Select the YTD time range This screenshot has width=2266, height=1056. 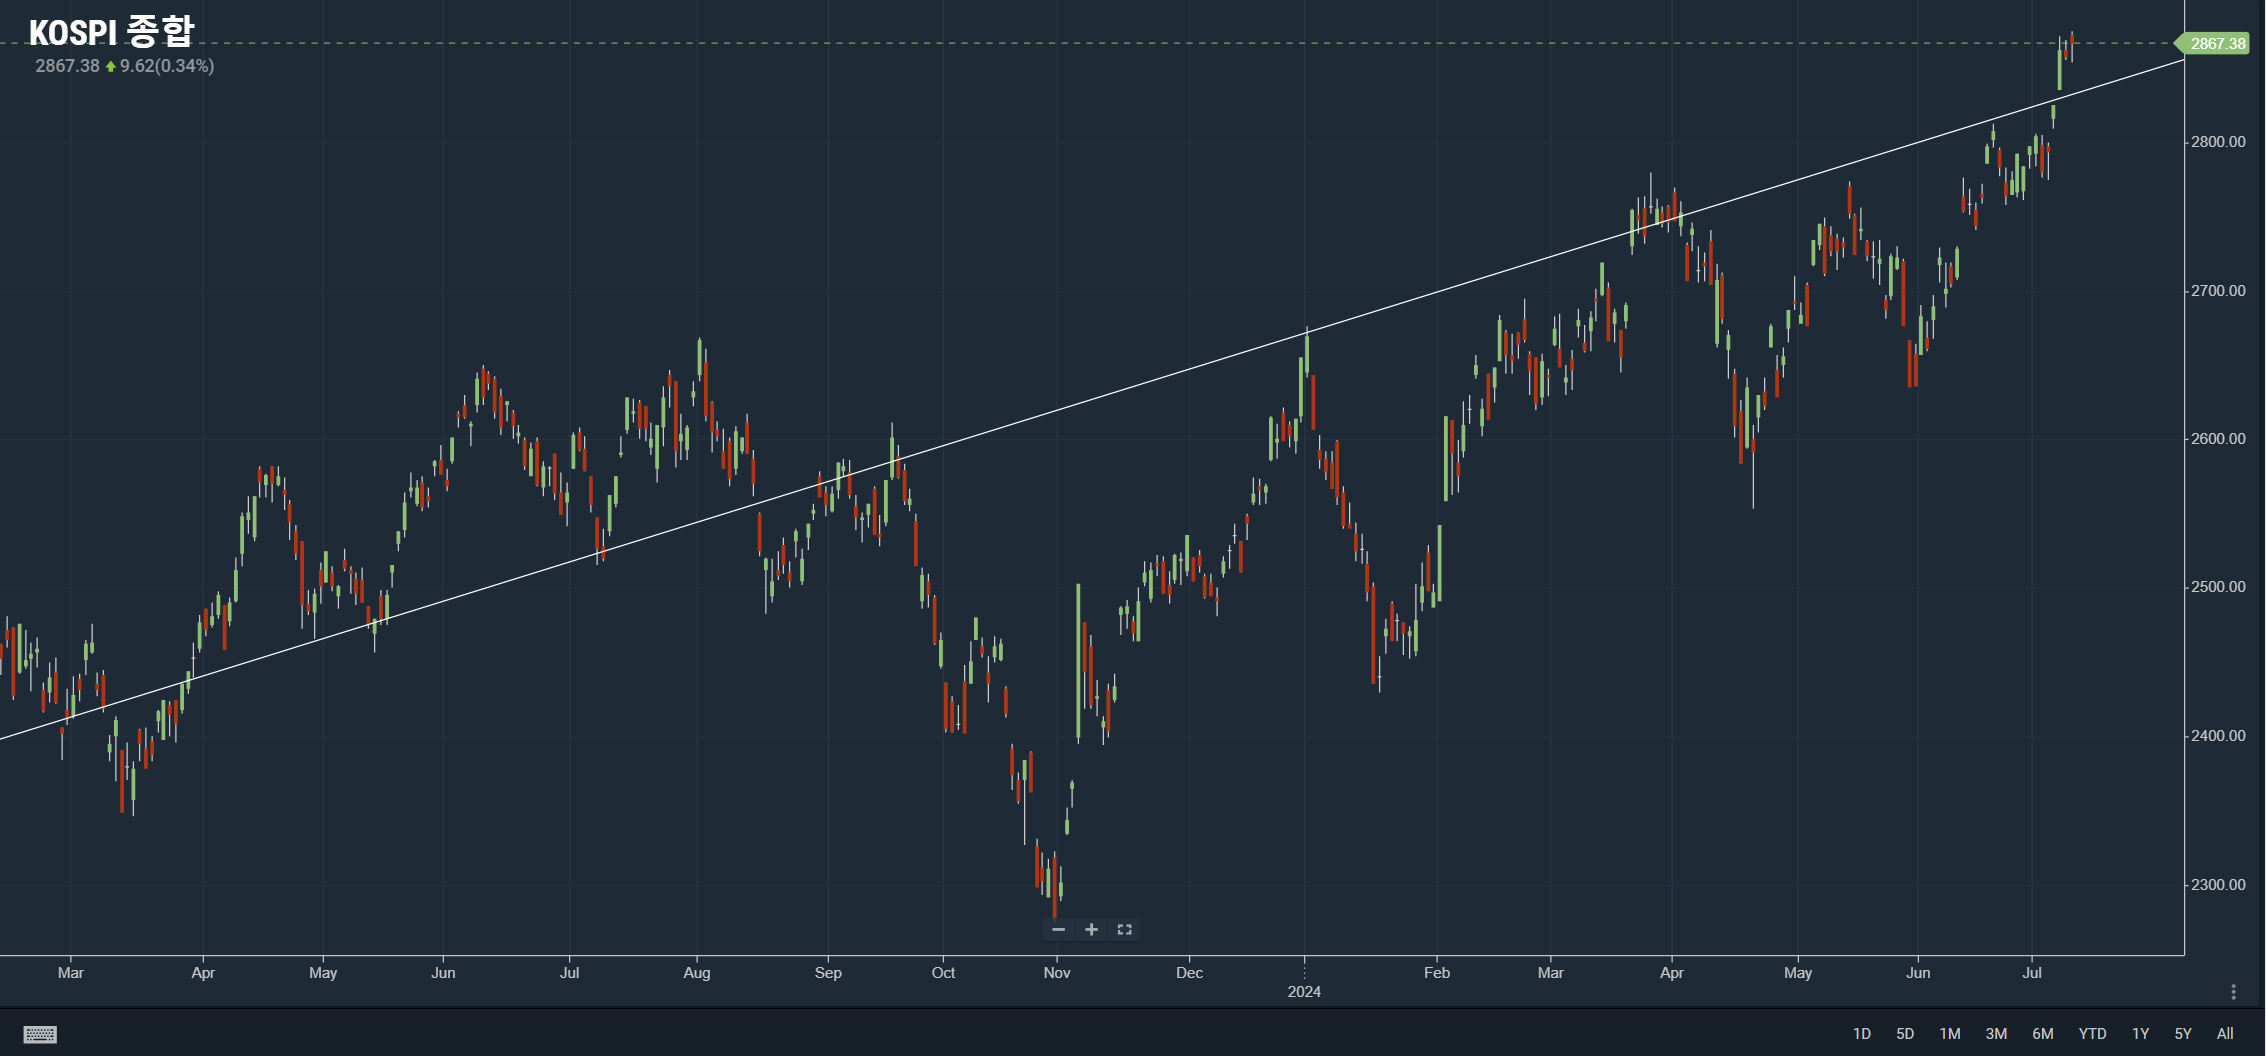point(2092,1034)
